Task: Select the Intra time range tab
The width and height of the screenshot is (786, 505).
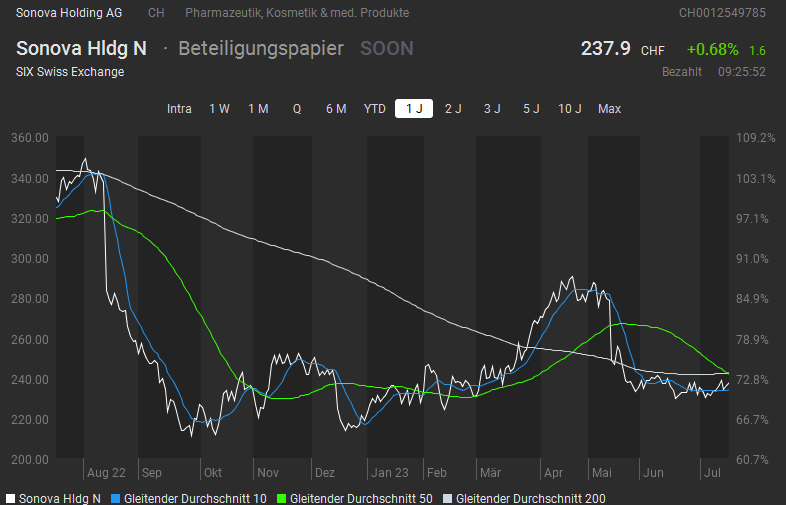Action: click(x=179, y=109)
